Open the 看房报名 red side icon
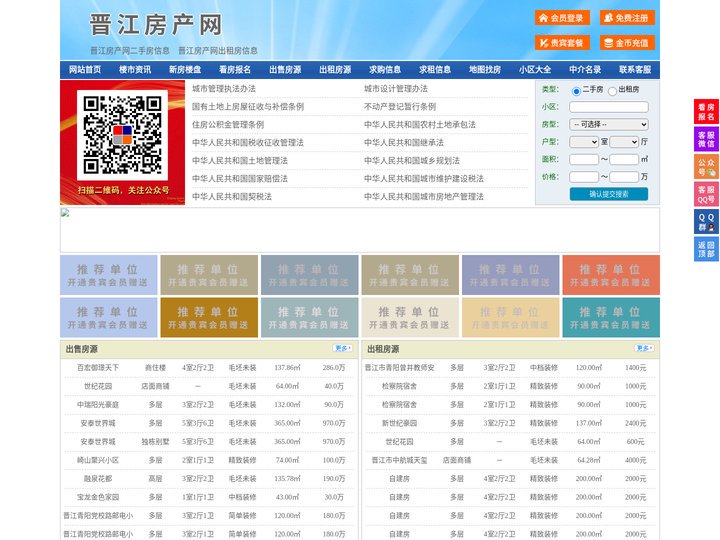 point(706,112)
